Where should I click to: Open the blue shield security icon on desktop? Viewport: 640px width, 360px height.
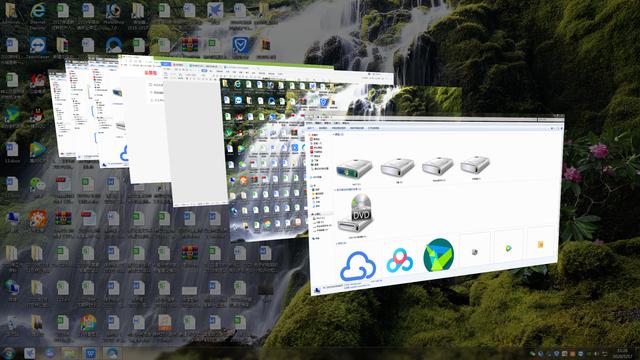click(x=240, y=44)
